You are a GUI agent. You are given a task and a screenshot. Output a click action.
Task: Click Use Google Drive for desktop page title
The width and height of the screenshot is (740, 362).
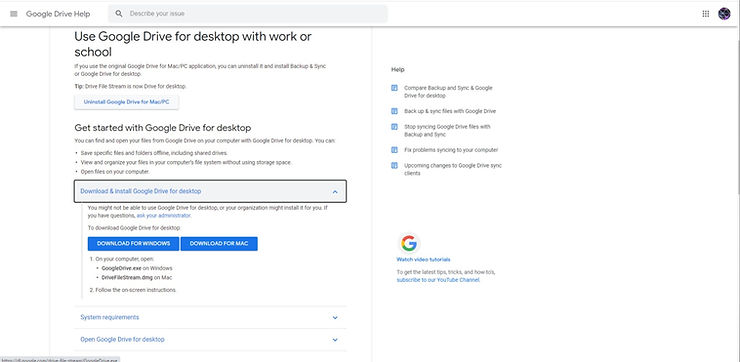tap(193, 44)
